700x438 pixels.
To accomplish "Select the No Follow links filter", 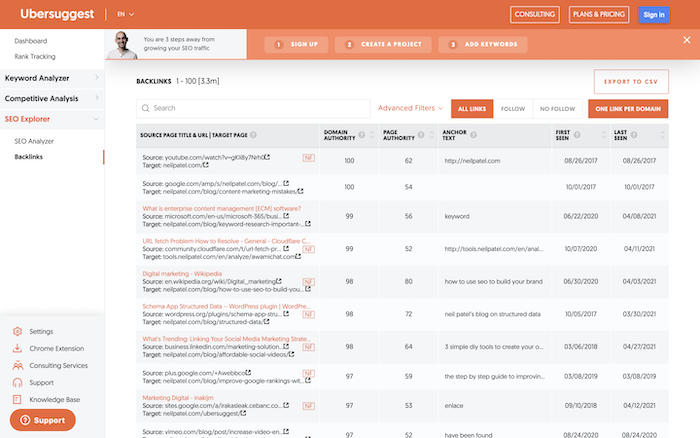I will tap(558, 109).
